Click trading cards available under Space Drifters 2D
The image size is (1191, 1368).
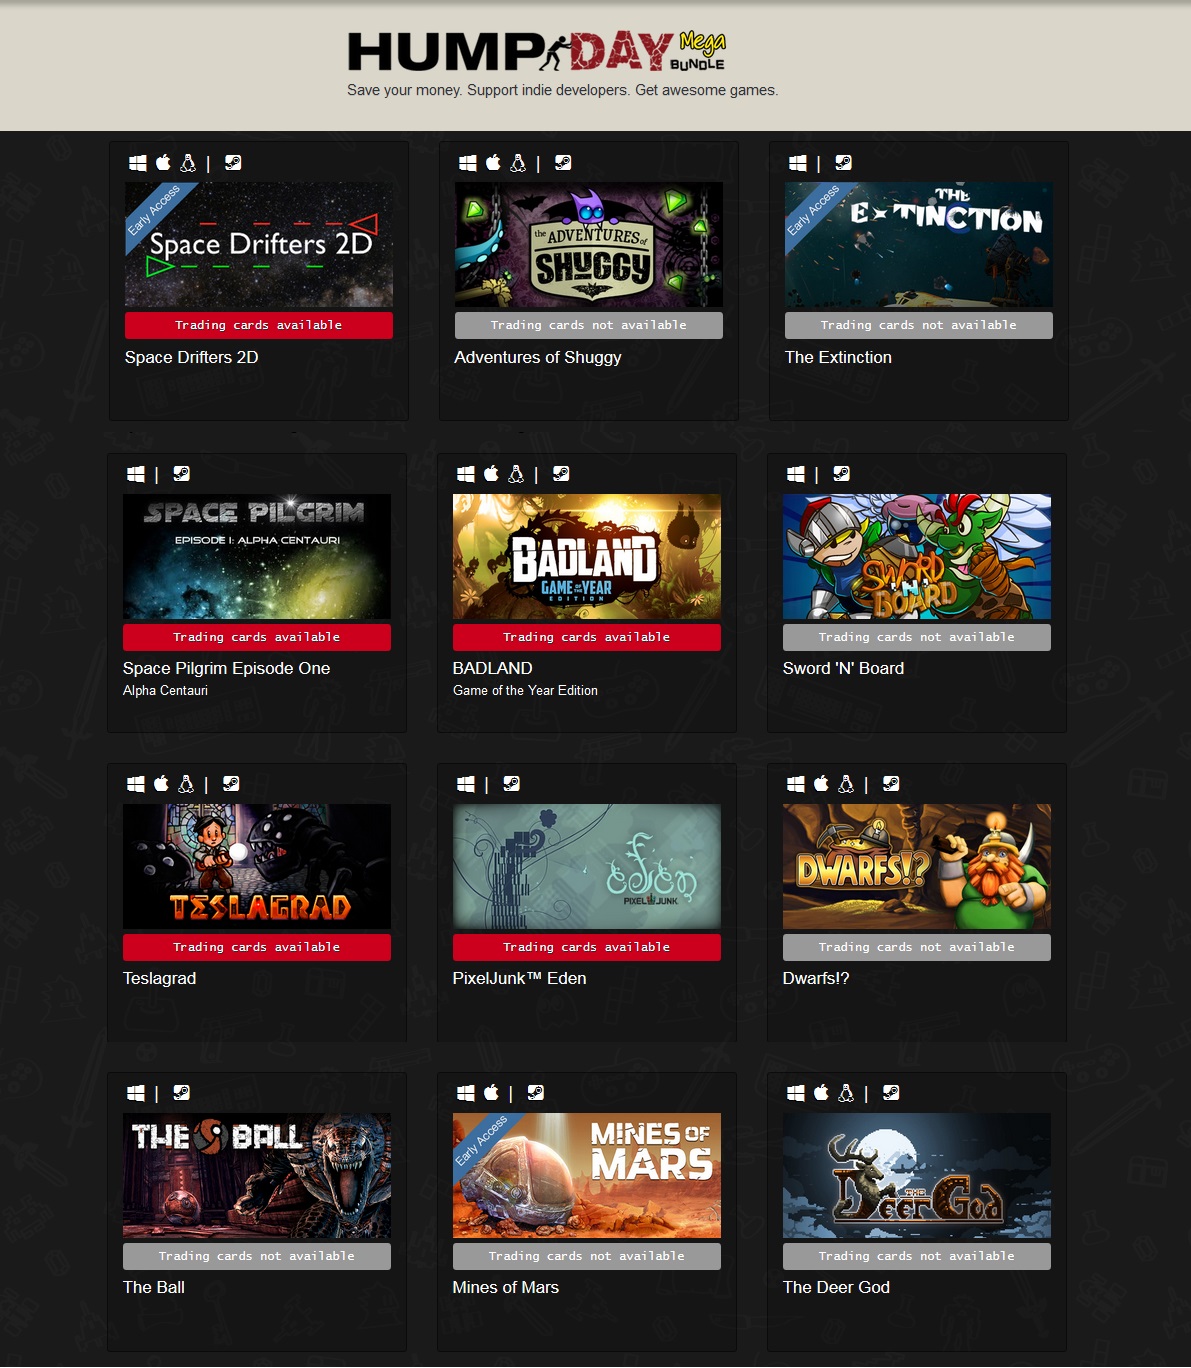point(259,325)
